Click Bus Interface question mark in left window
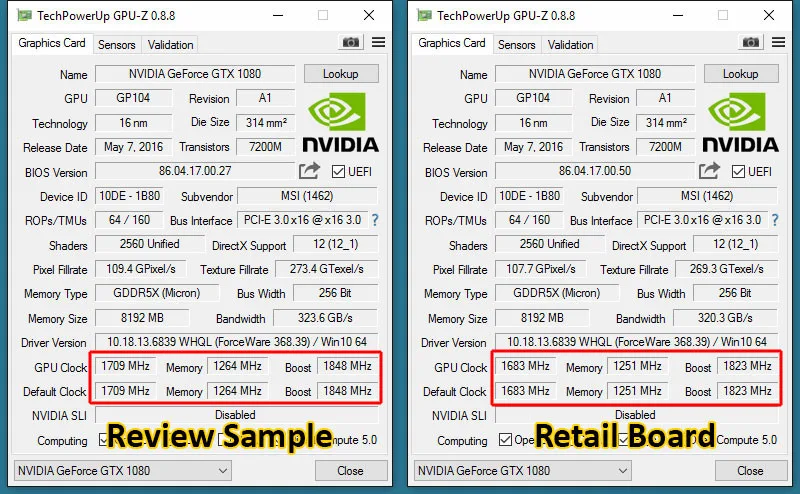The width and height of the screenshot is (800, 494). [375, 220]
